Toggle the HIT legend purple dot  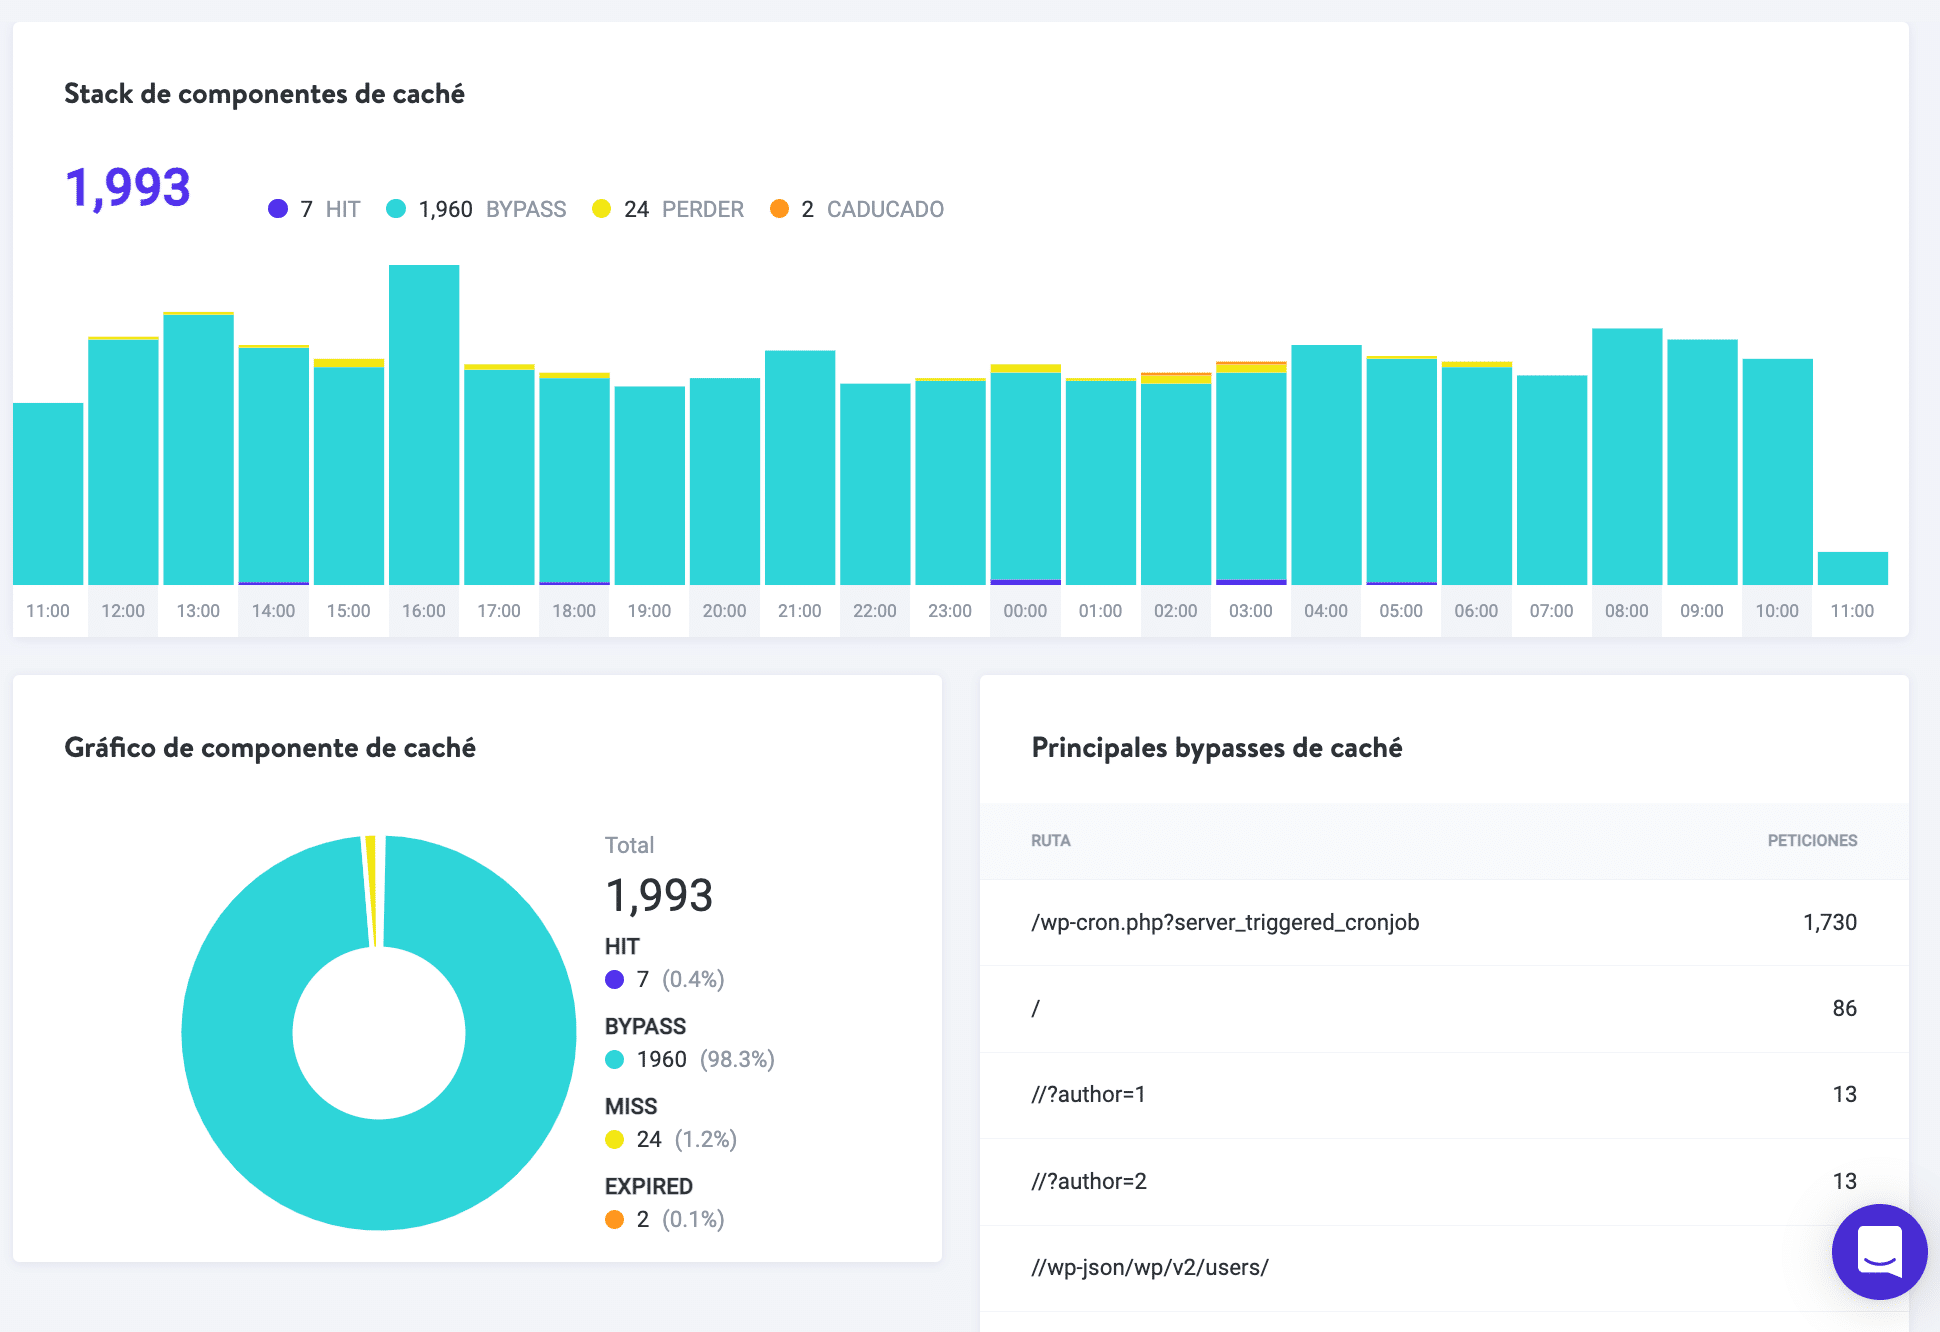point(278,209)
